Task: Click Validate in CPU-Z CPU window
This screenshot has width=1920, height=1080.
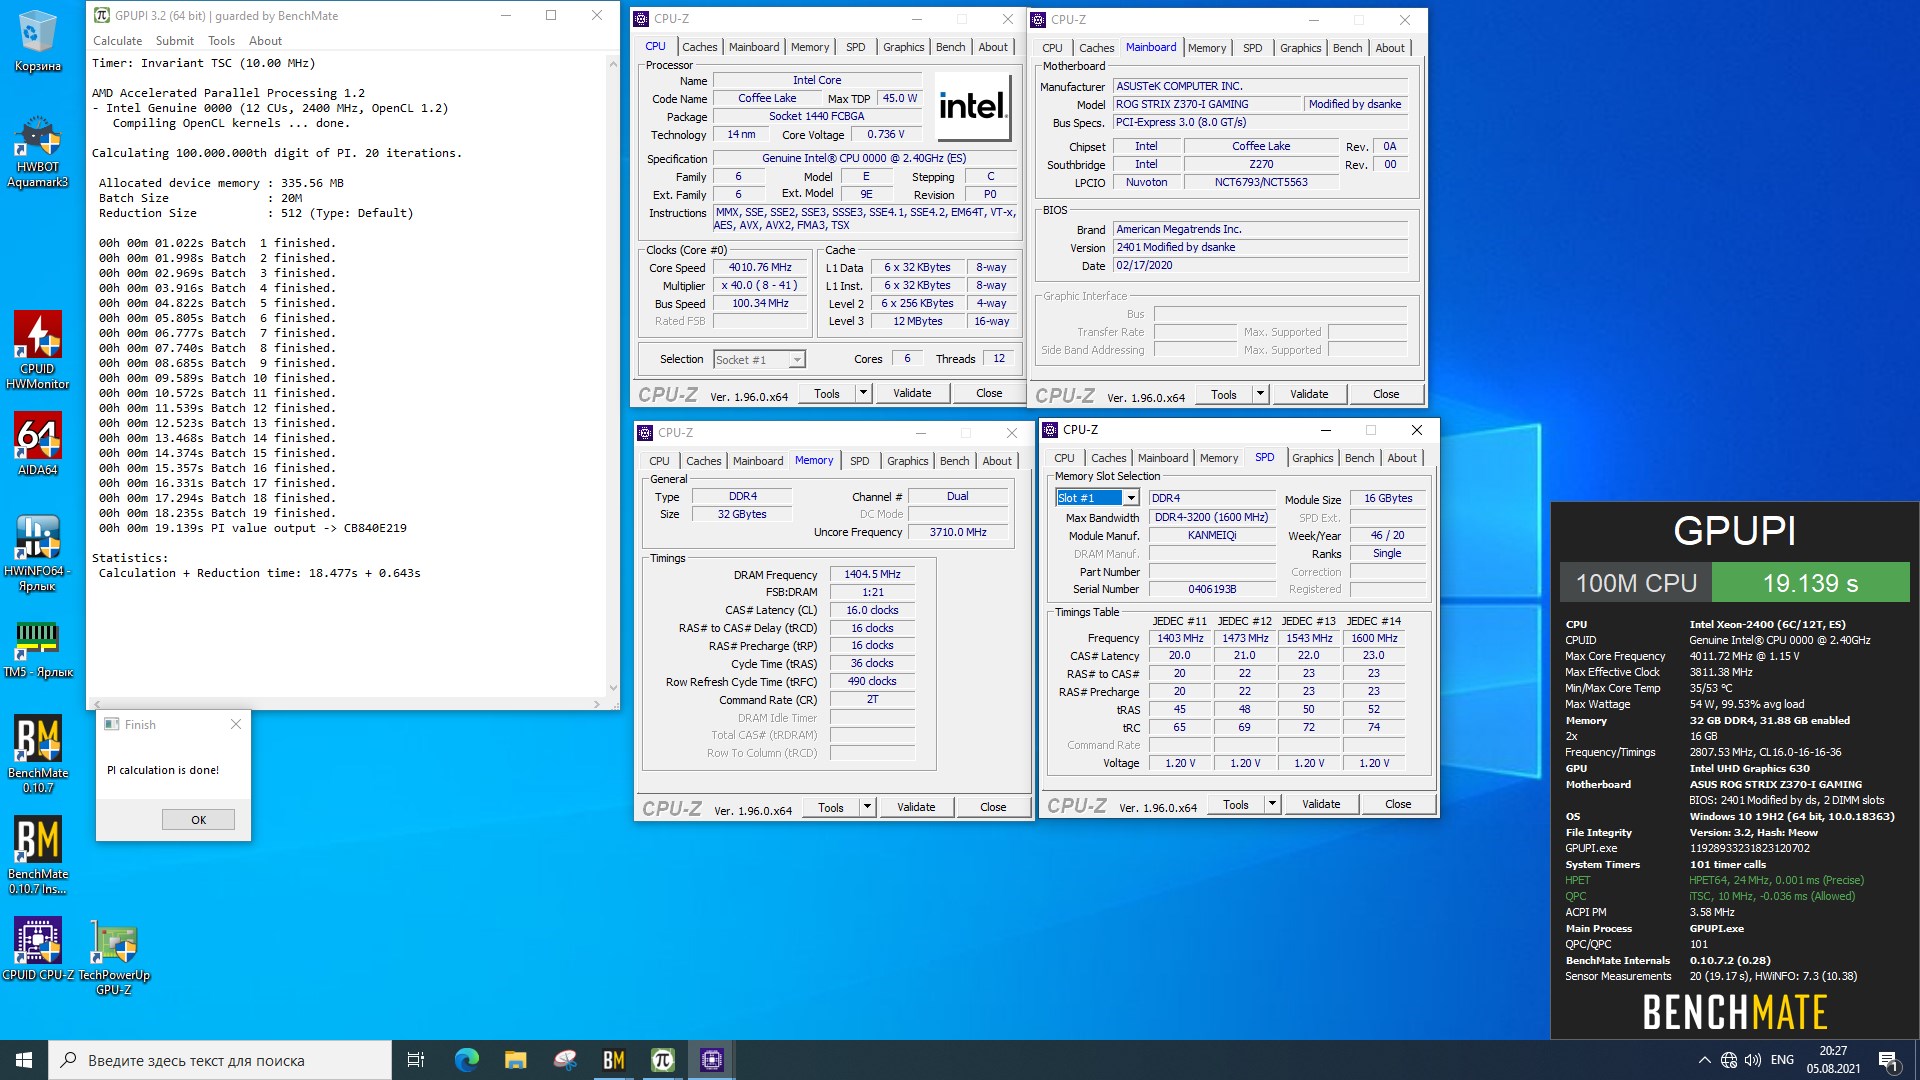Action: click(912, 394)
